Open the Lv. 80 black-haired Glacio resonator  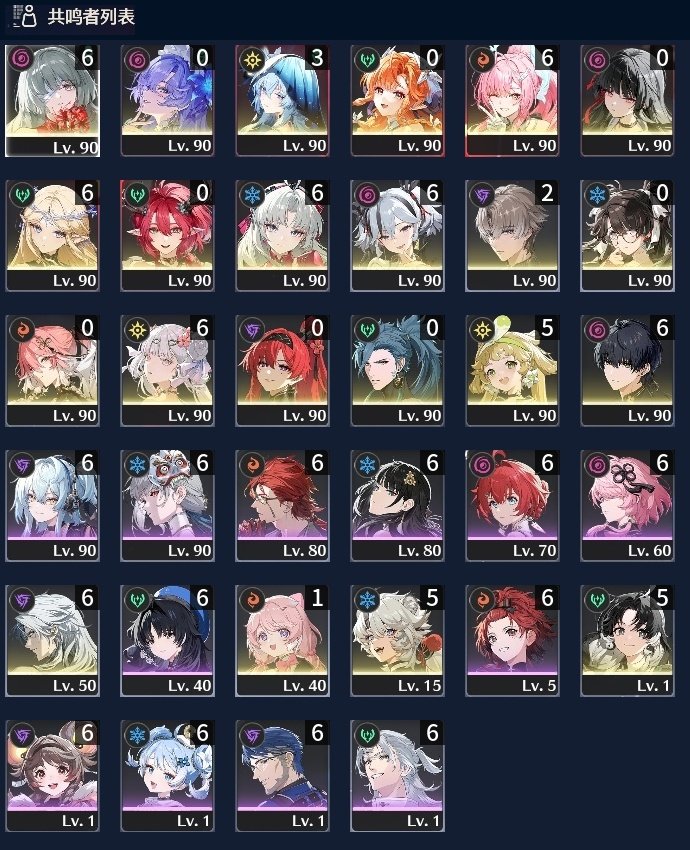click(x=397, y=506)
